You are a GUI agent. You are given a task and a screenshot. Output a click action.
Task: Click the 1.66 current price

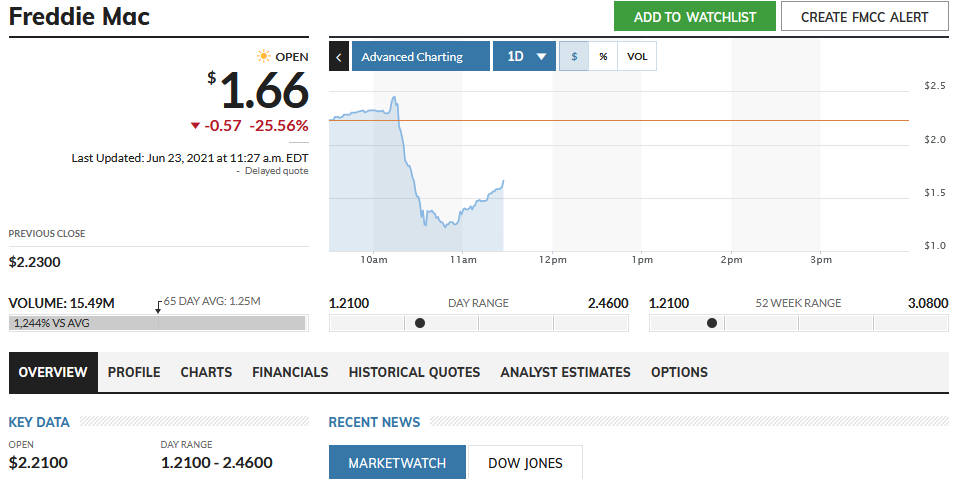click(264, 91)
